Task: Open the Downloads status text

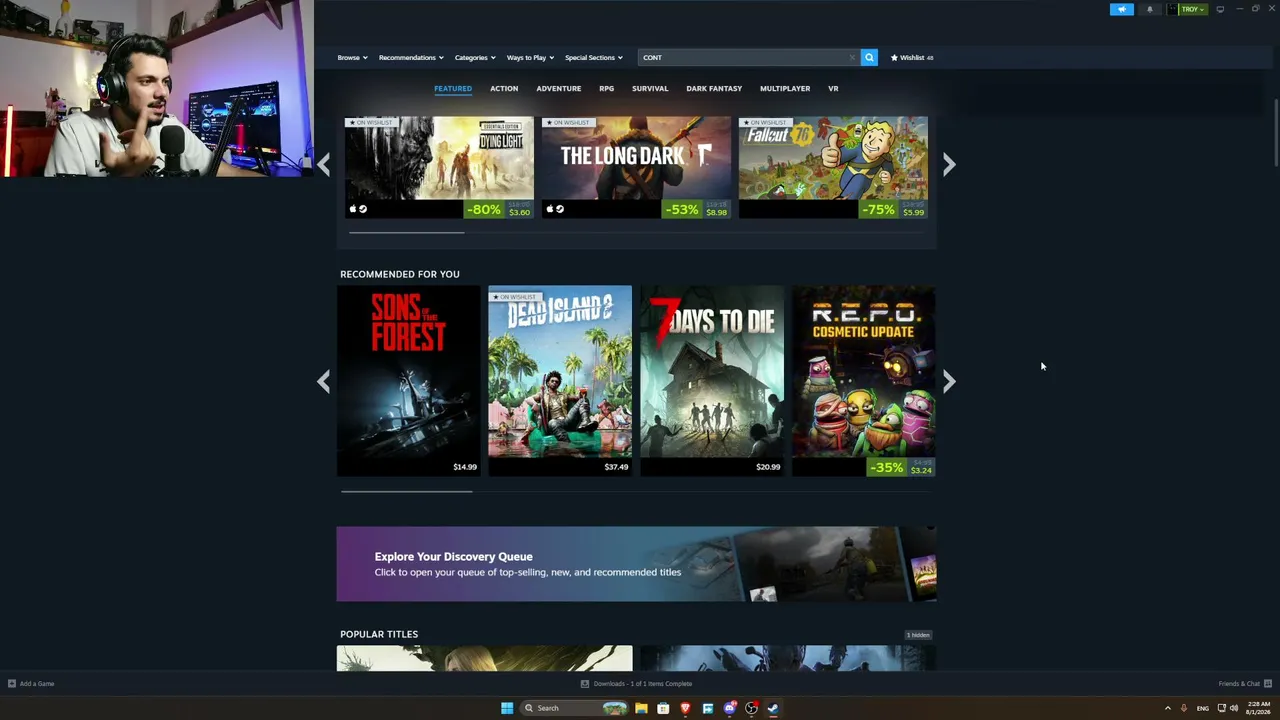Action: pos(643,684)
